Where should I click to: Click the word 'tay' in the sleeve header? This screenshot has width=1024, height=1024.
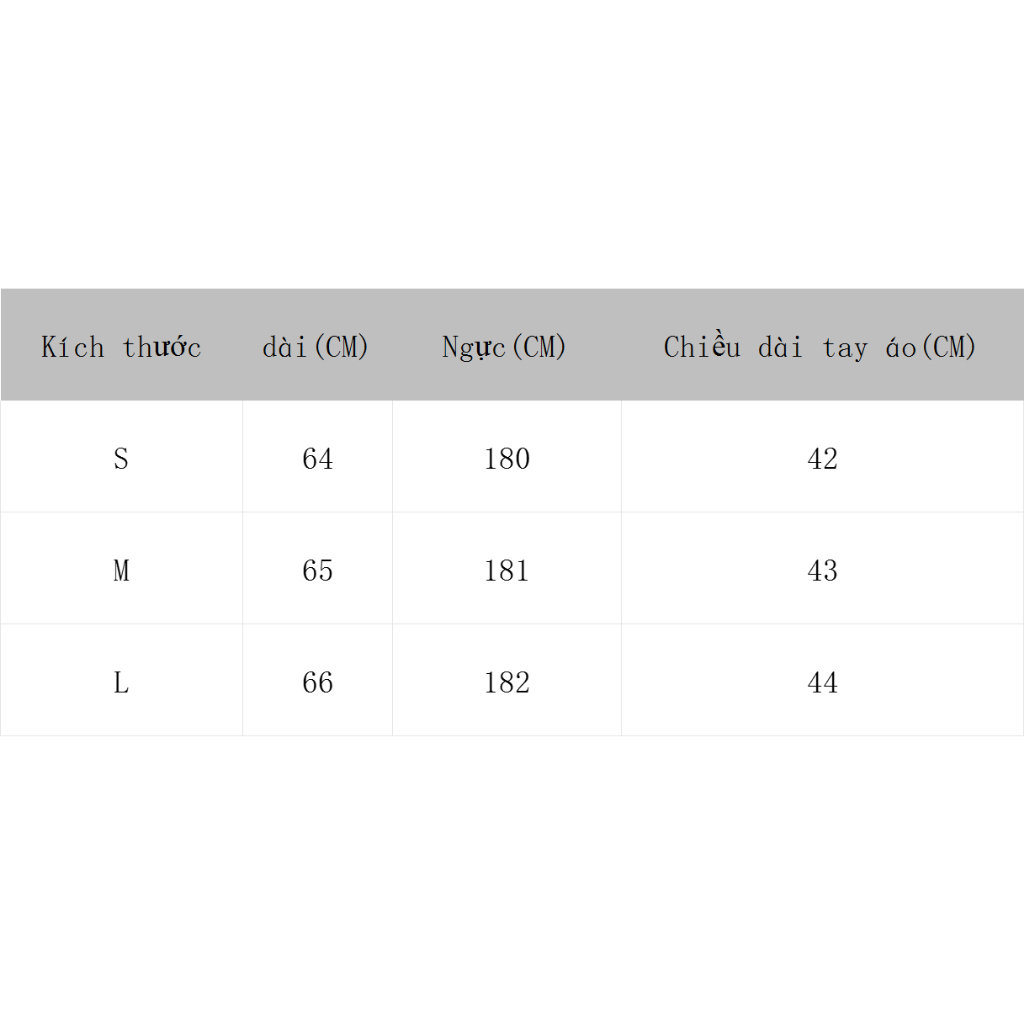click(x=845, y=348)
